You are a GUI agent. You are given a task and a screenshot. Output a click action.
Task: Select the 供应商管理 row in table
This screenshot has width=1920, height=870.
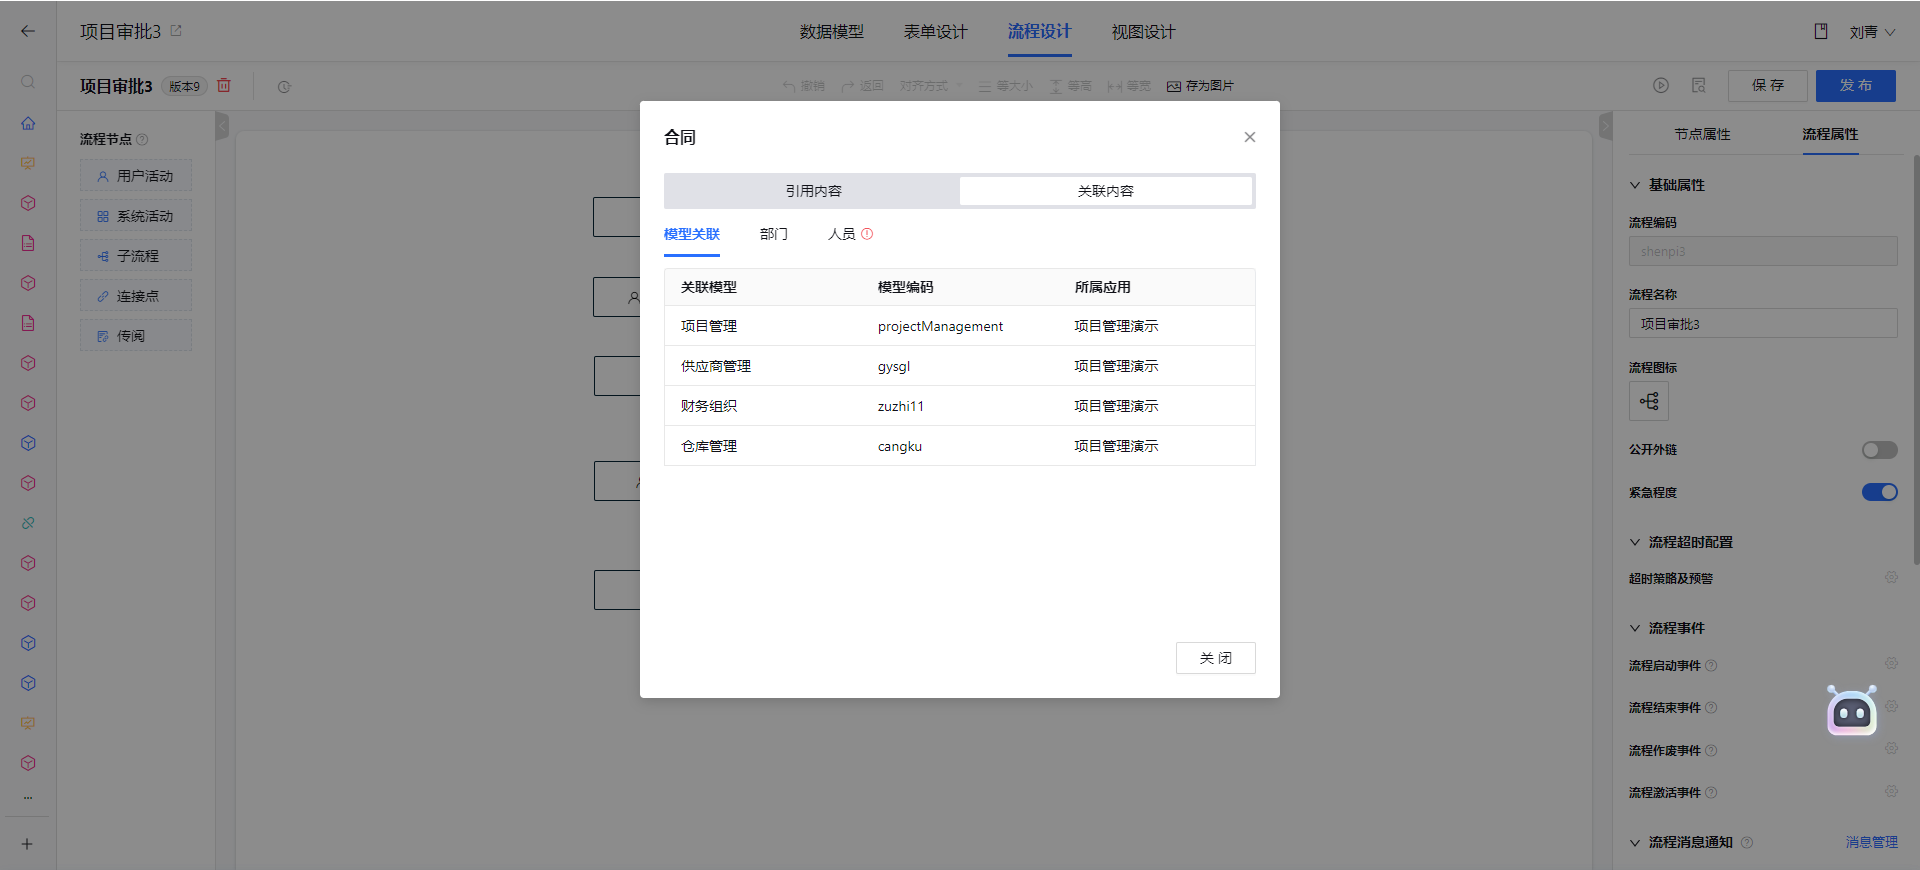(960, 366)
